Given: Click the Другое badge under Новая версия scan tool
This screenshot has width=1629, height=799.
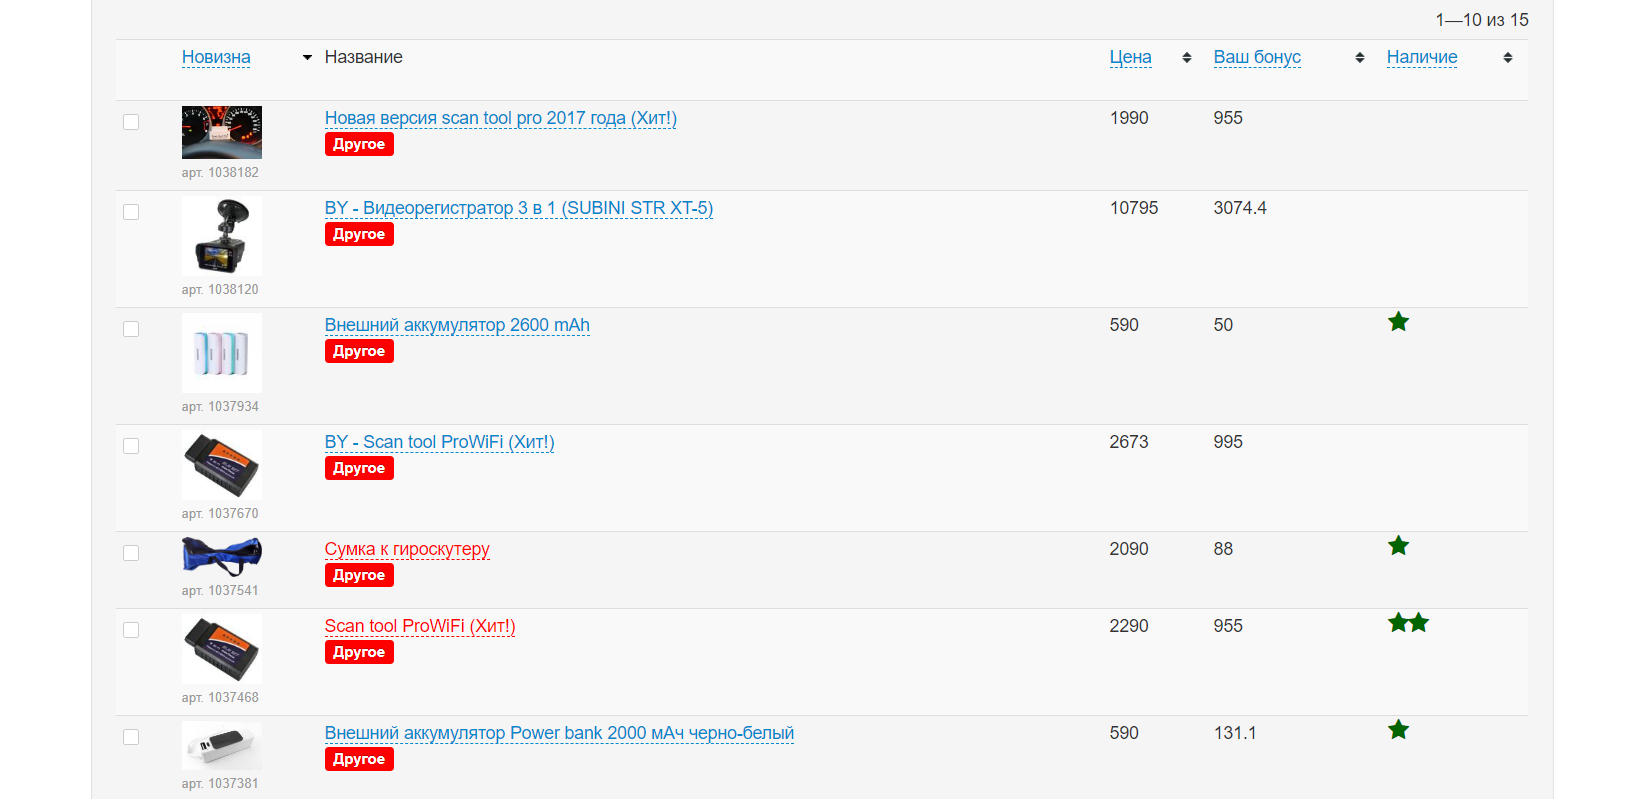Looking at the screenshot, I should (x=359, y=144).
